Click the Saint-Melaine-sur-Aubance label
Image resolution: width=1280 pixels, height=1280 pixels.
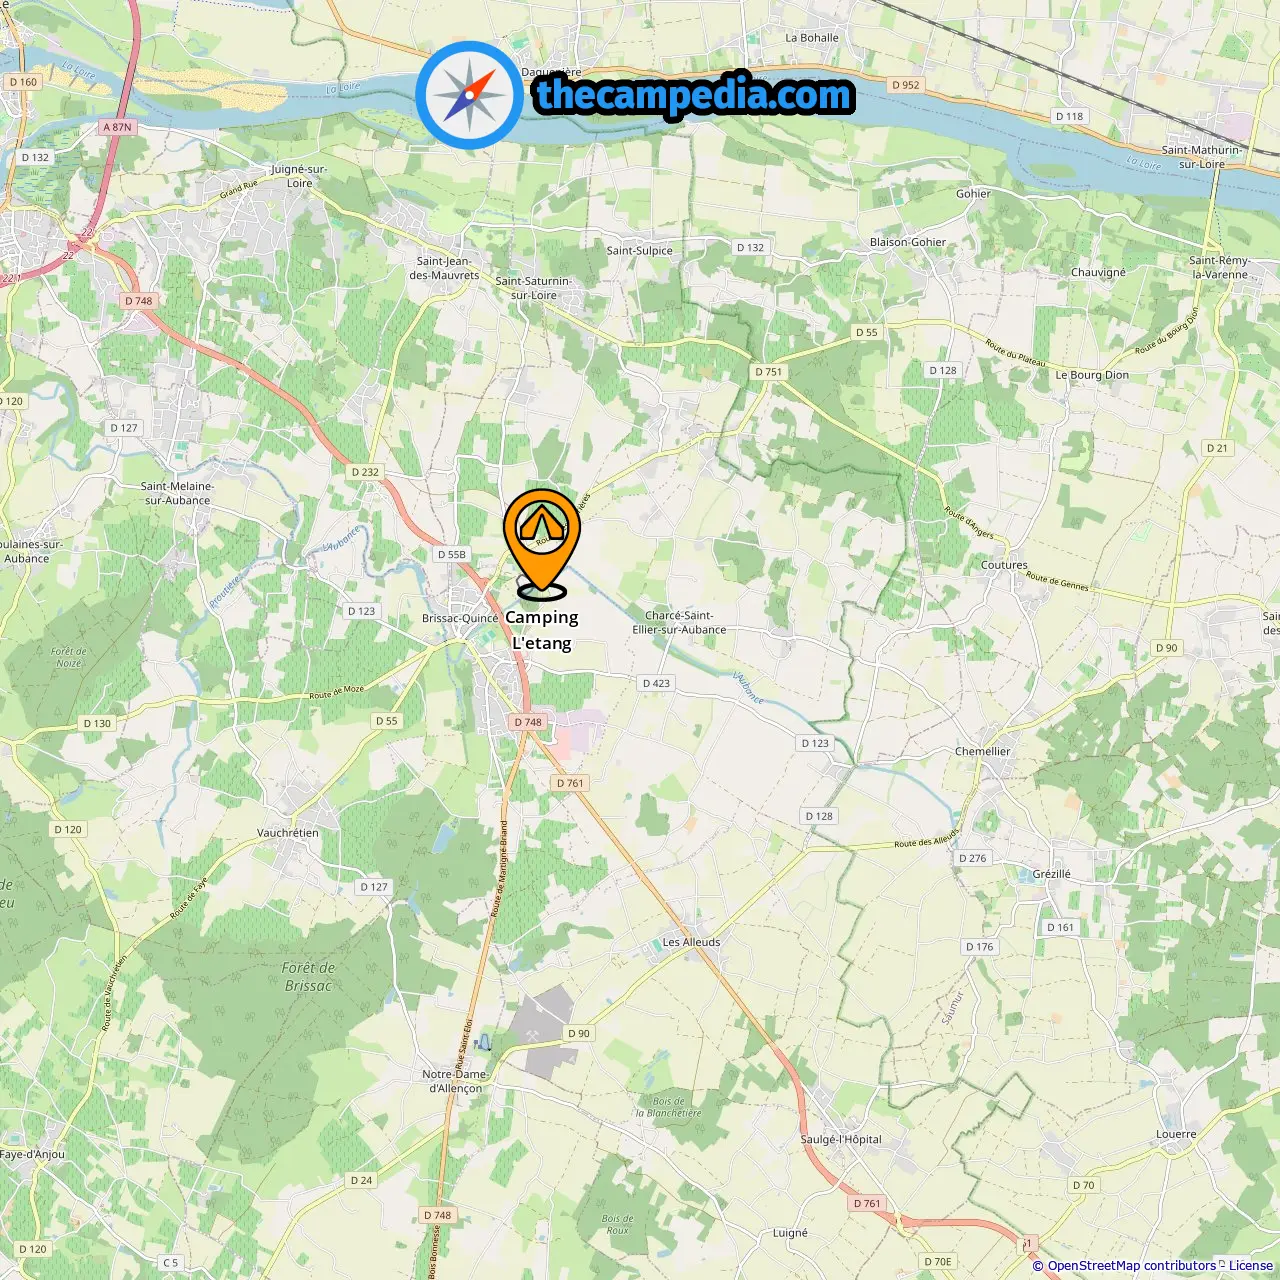coord(177,493)
